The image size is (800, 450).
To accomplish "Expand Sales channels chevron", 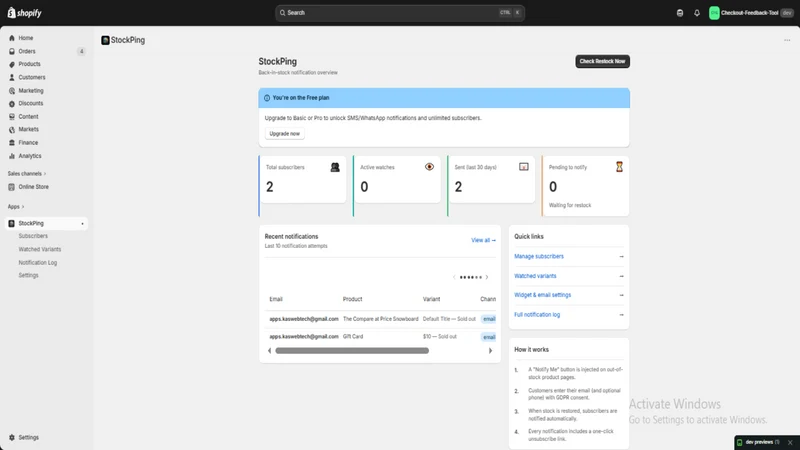I will 45,174.
